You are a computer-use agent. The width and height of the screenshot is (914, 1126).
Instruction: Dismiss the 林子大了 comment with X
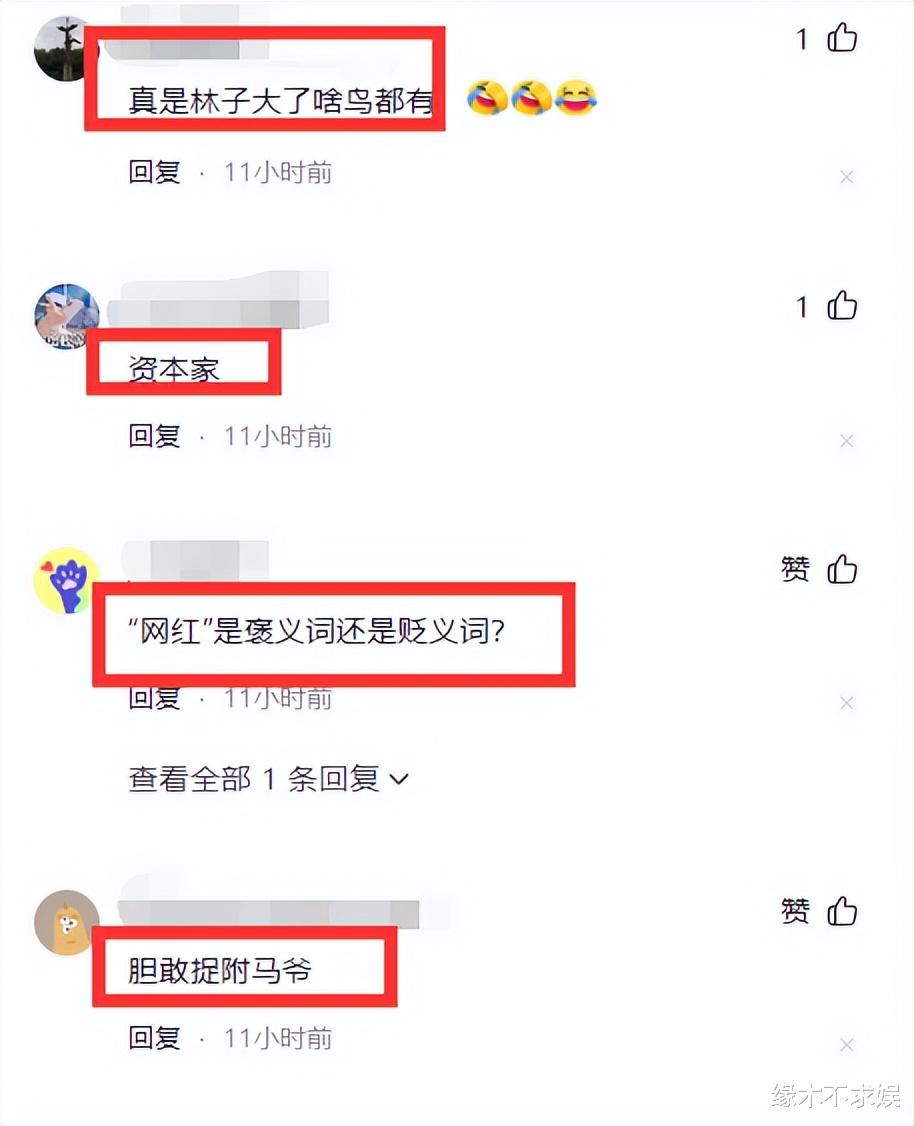tap(847, 177)
